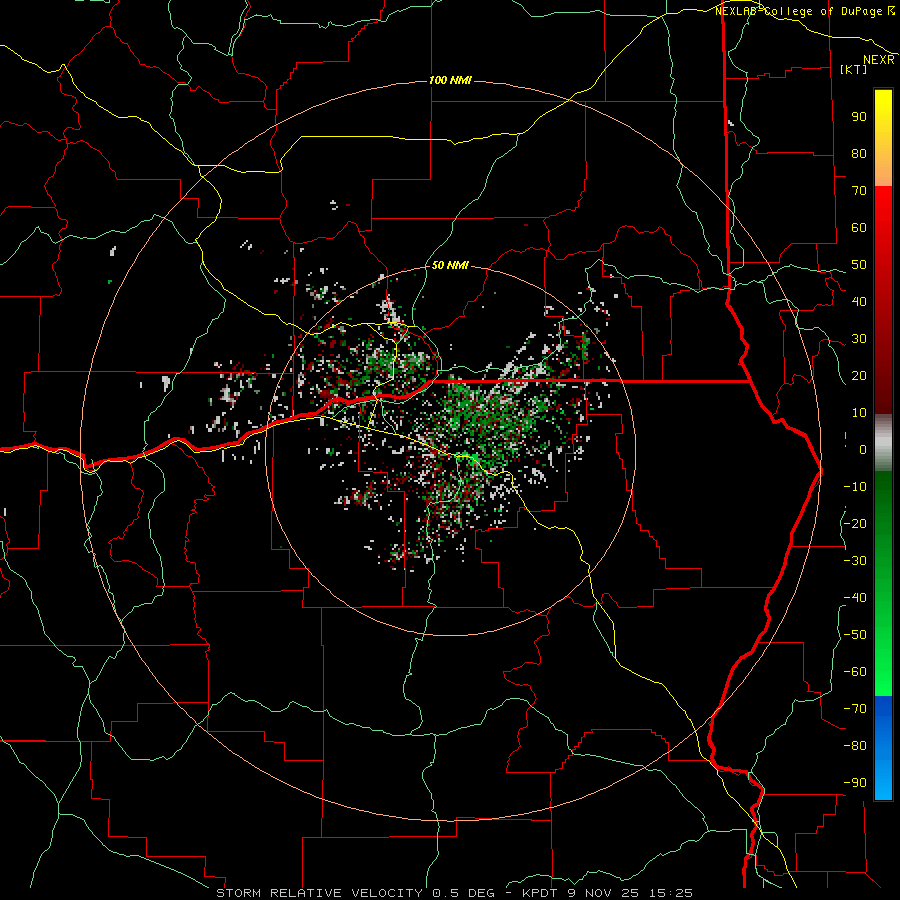Click the -30 value on the velocity scale
Screen dimensions: 900x900
click(x=855, y=561)
